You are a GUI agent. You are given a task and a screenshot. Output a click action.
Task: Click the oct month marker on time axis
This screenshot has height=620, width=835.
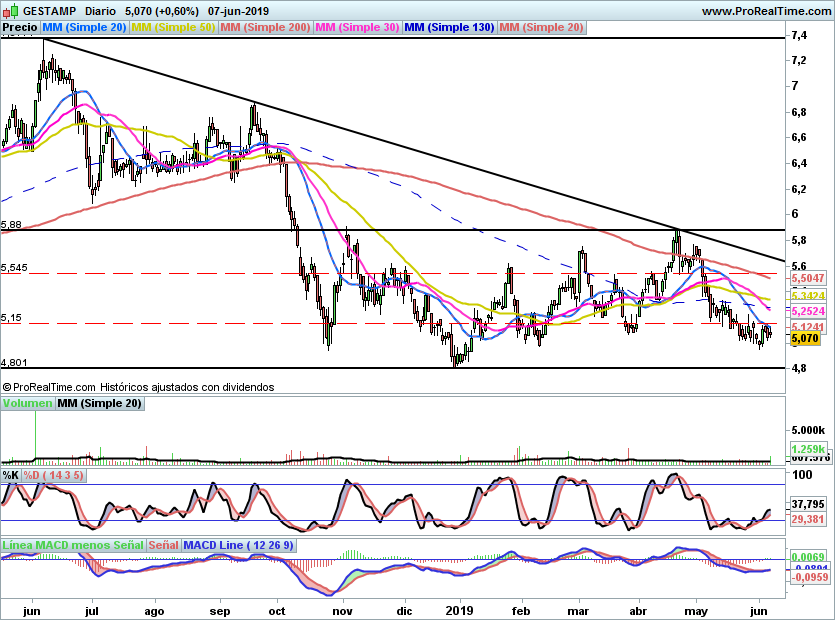point(277,611)
